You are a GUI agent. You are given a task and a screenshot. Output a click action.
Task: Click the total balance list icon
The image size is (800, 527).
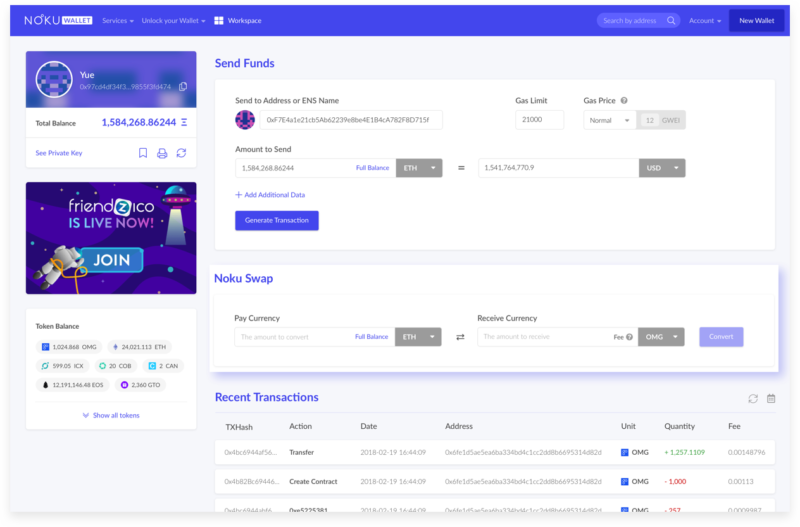pos(184,122)
